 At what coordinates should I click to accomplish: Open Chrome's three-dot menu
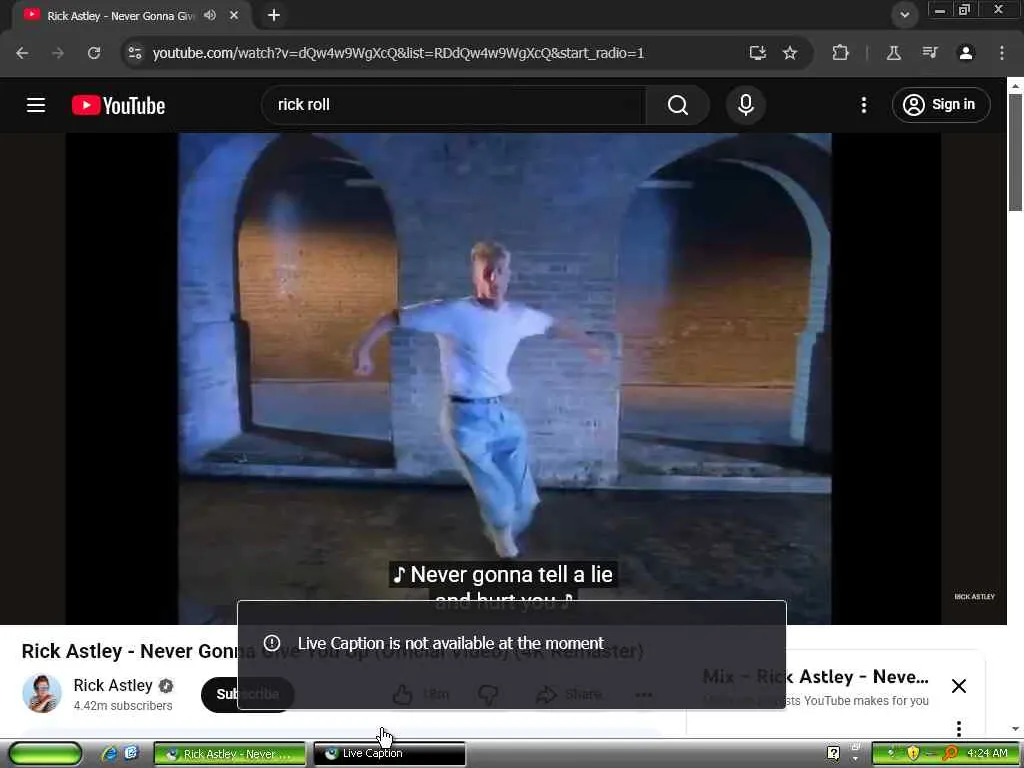tap(1002, 53)
